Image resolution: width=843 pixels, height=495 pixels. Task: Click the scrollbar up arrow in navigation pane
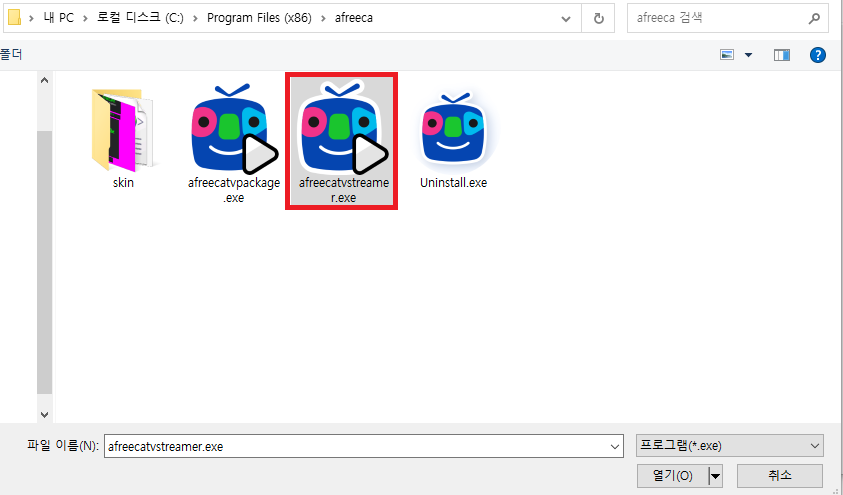pyautogui.click(x=45, y=80)
